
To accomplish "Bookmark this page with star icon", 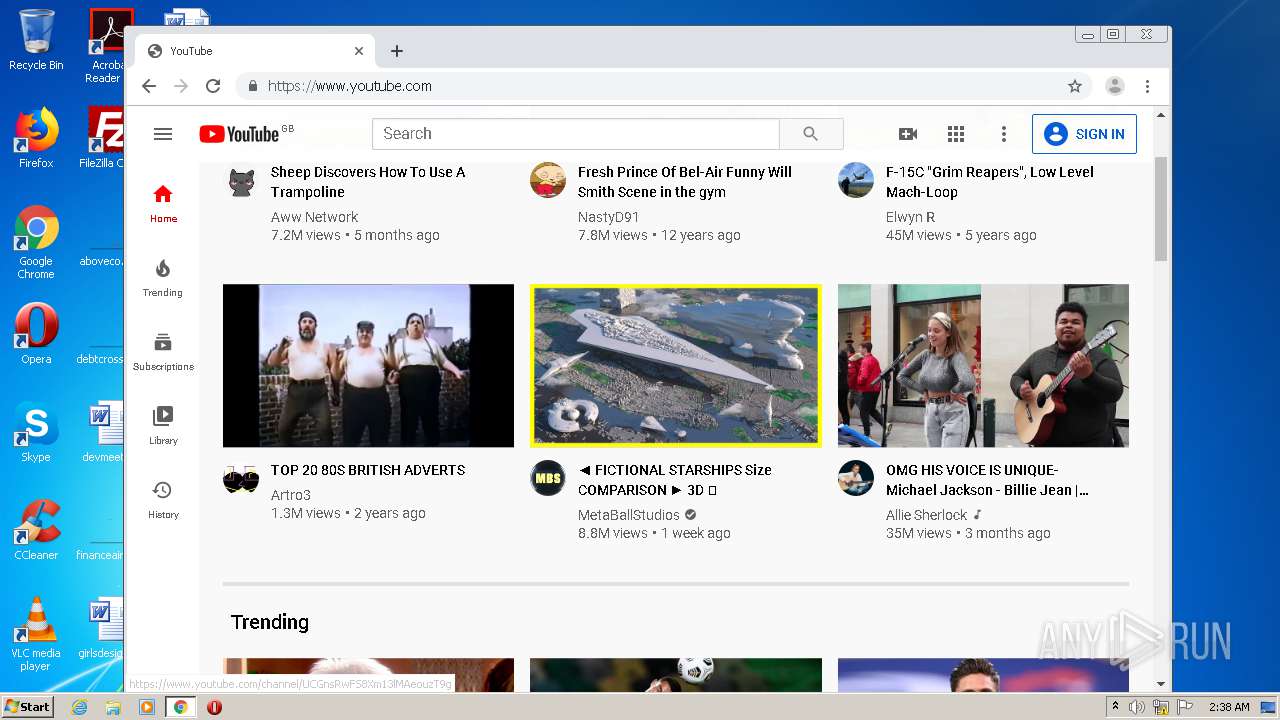I will (1075, 86).
